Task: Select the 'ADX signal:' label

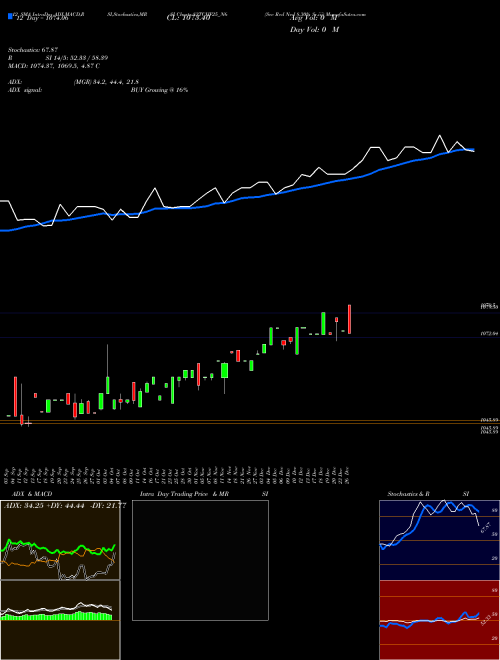Action: click(x=24, y=90)
